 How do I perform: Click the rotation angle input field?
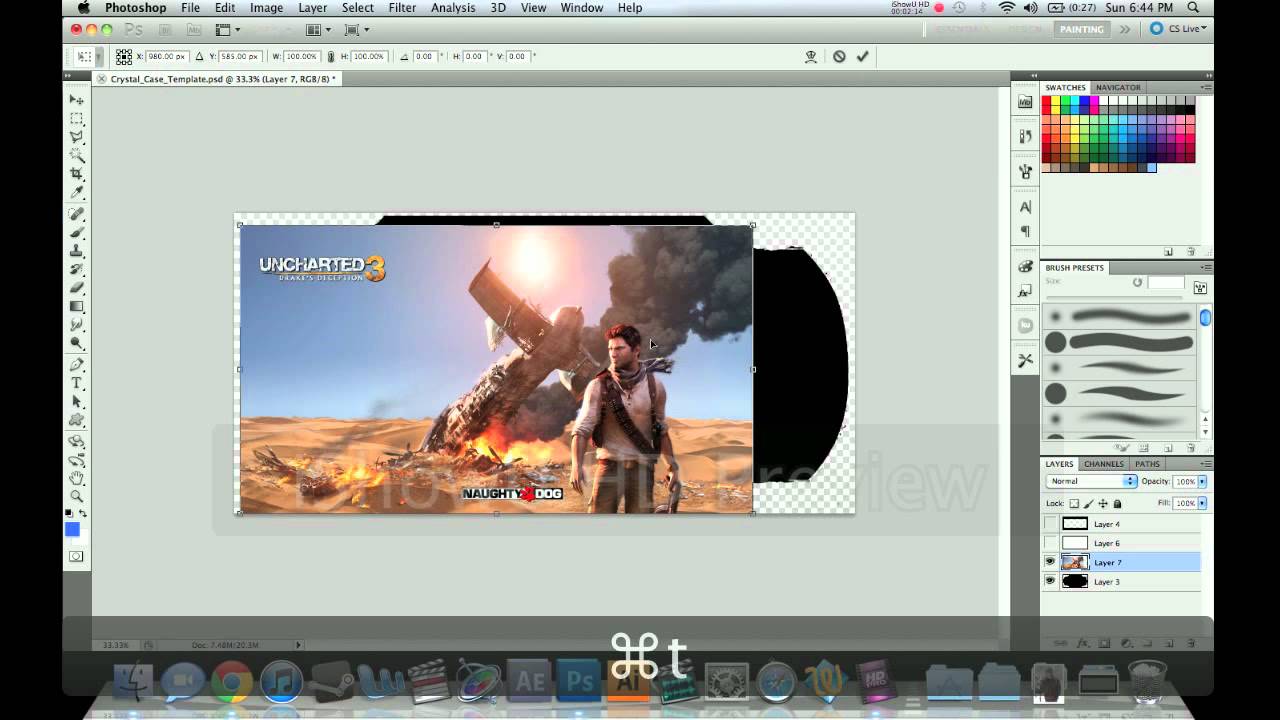click(424, 57)
